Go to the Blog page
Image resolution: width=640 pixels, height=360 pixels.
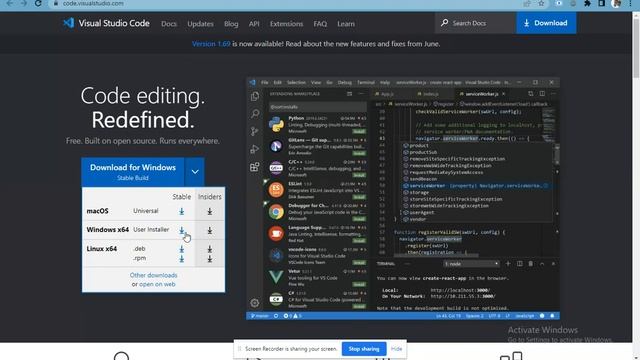[231, 24]
